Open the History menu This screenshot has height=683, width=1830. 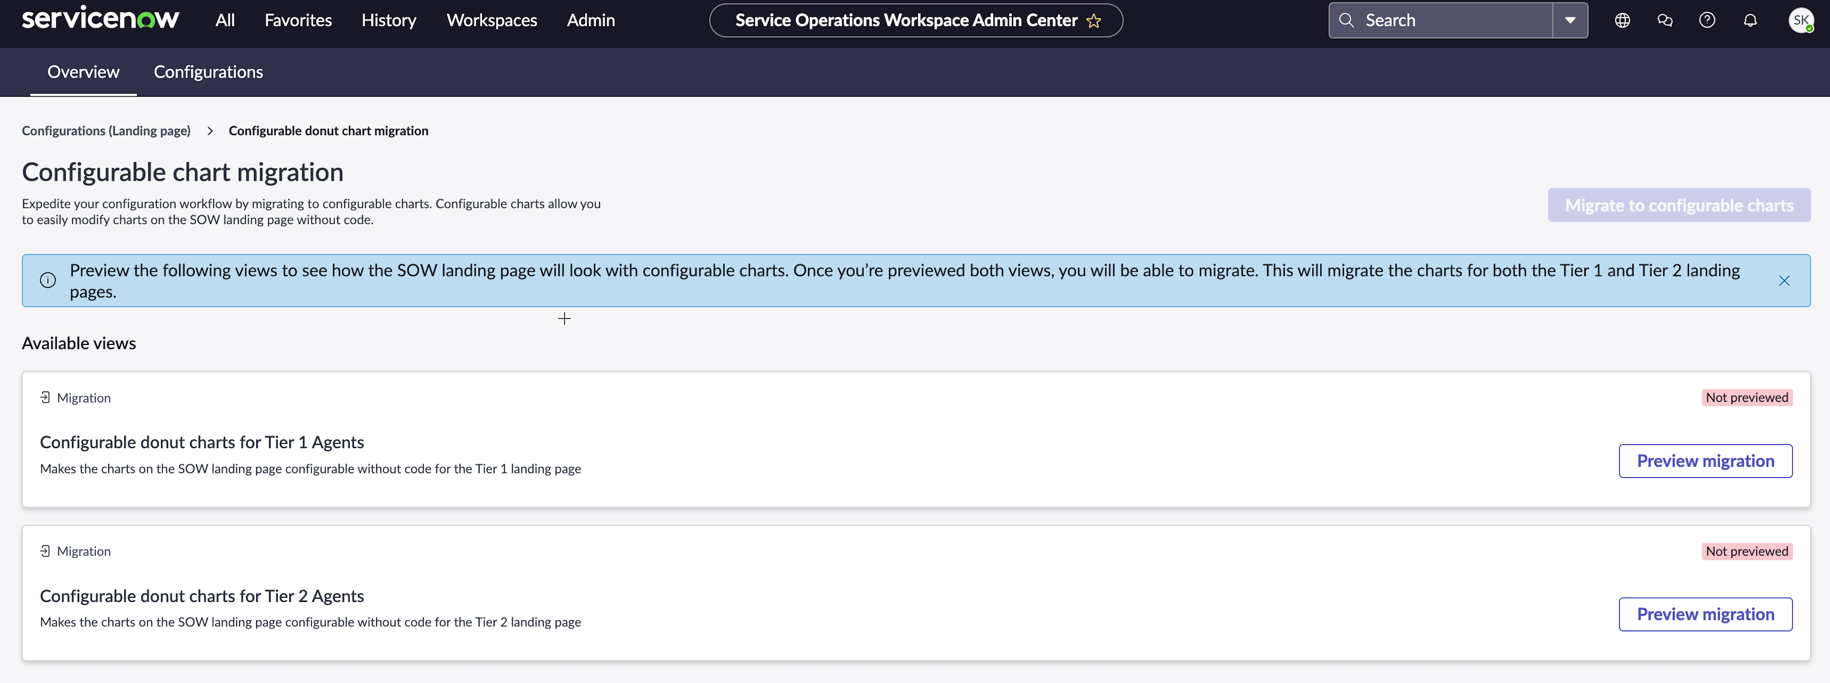tap(389, 20)
